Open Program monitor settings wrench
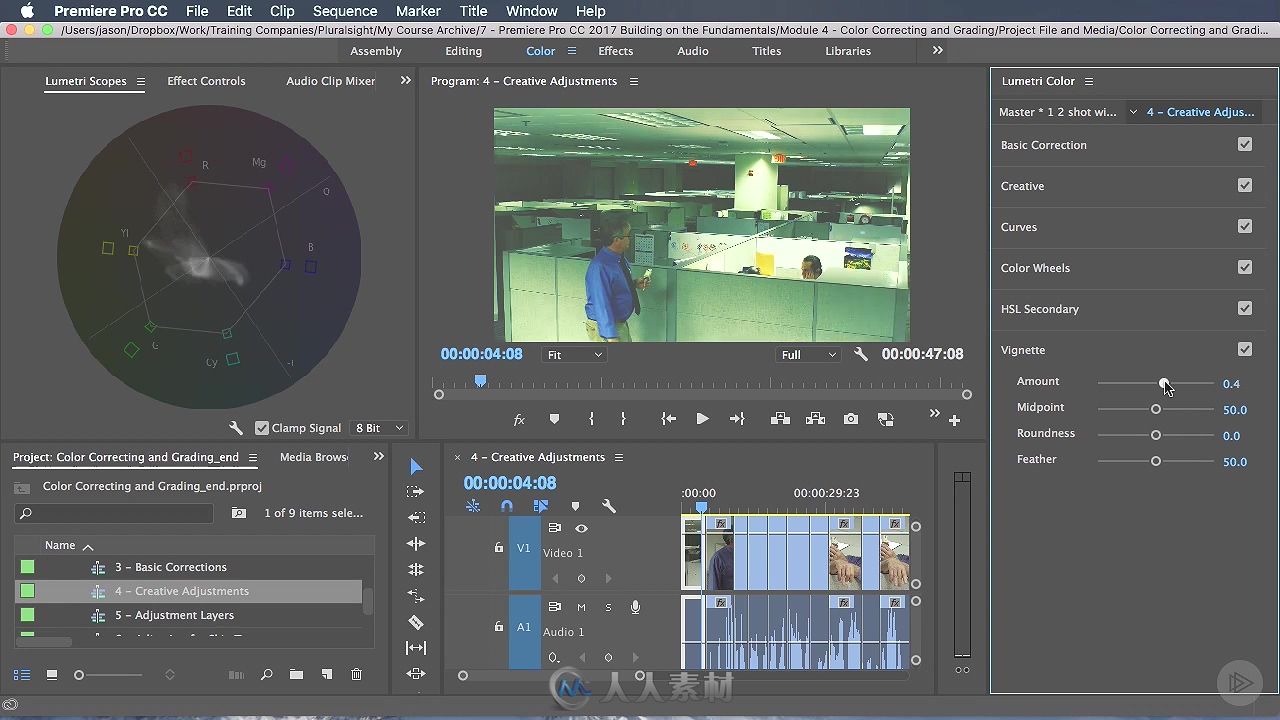 click(x=861, y=354)
